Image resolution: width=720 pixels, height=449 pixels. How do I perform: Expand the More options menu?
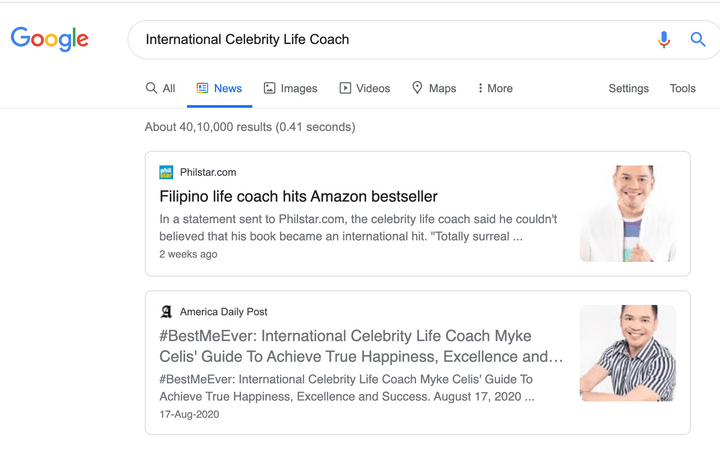(x=495, y=88)
